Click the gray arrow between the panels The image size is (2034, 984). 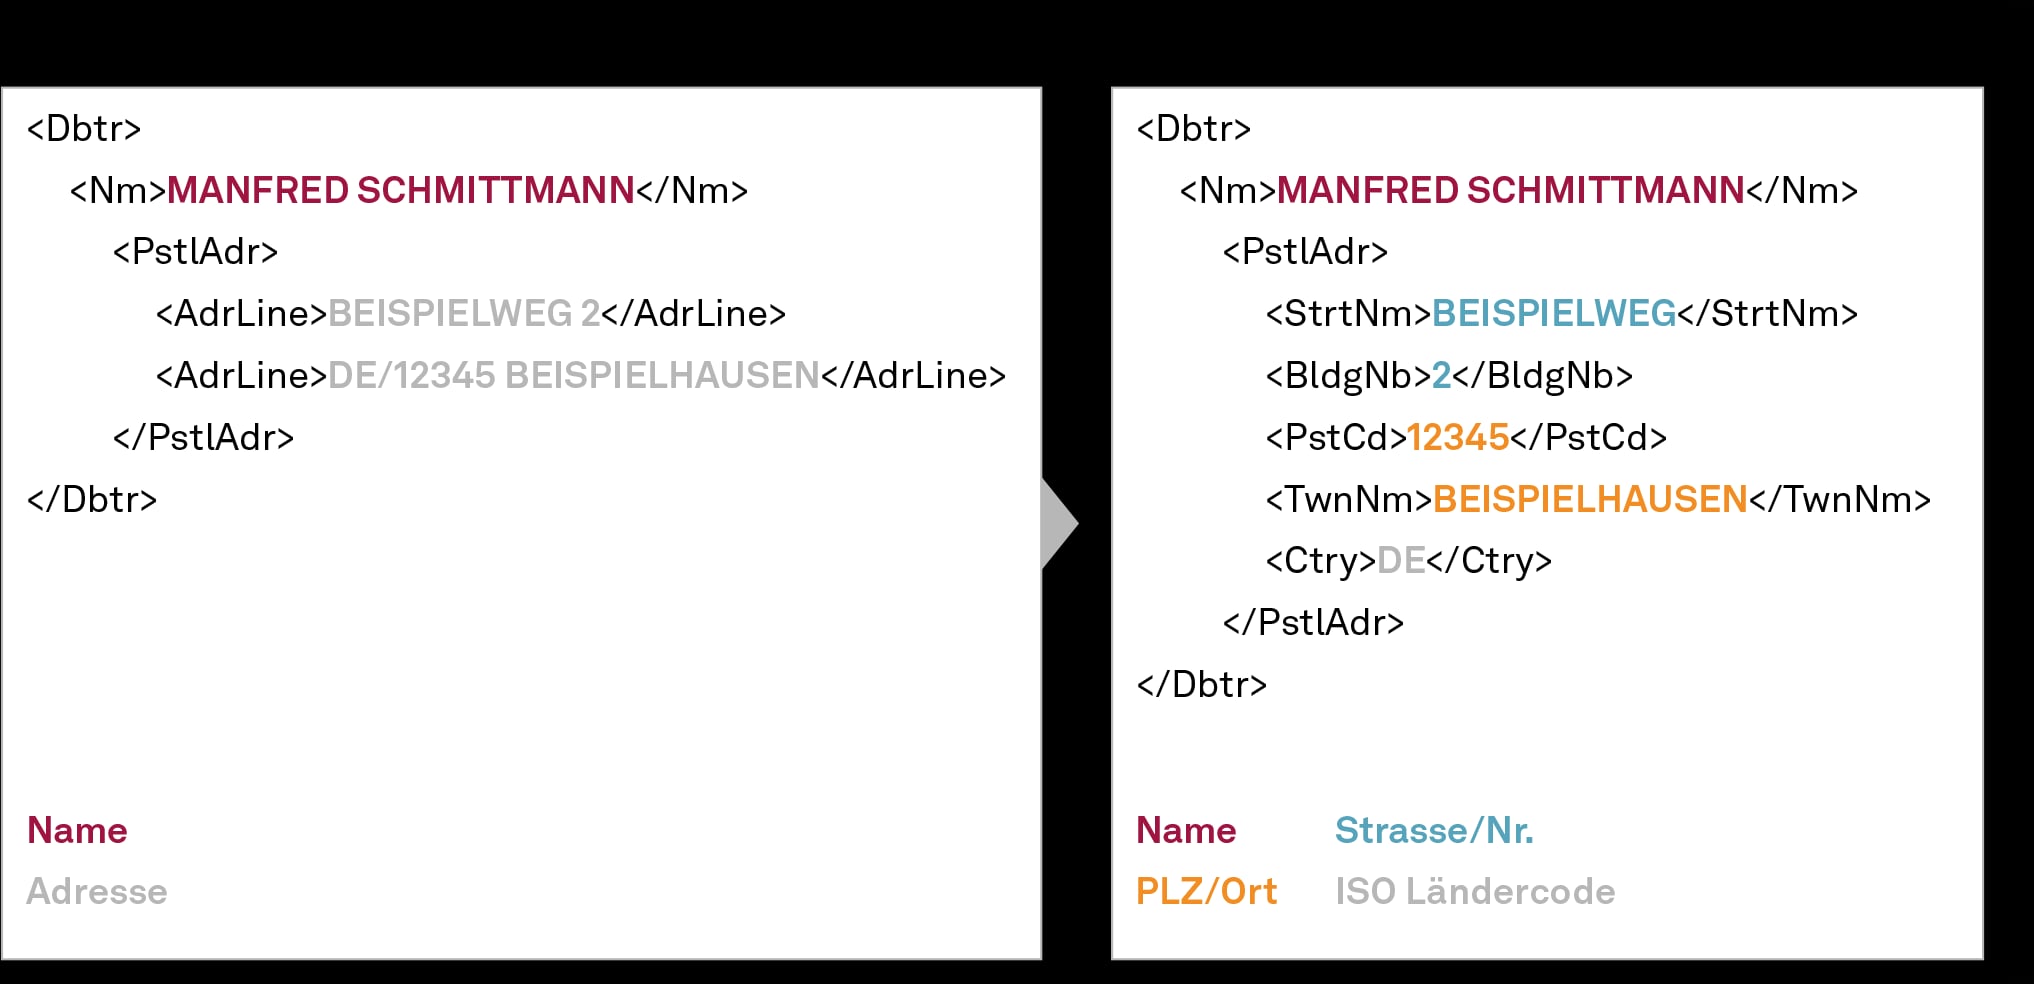pos(1059,524)
